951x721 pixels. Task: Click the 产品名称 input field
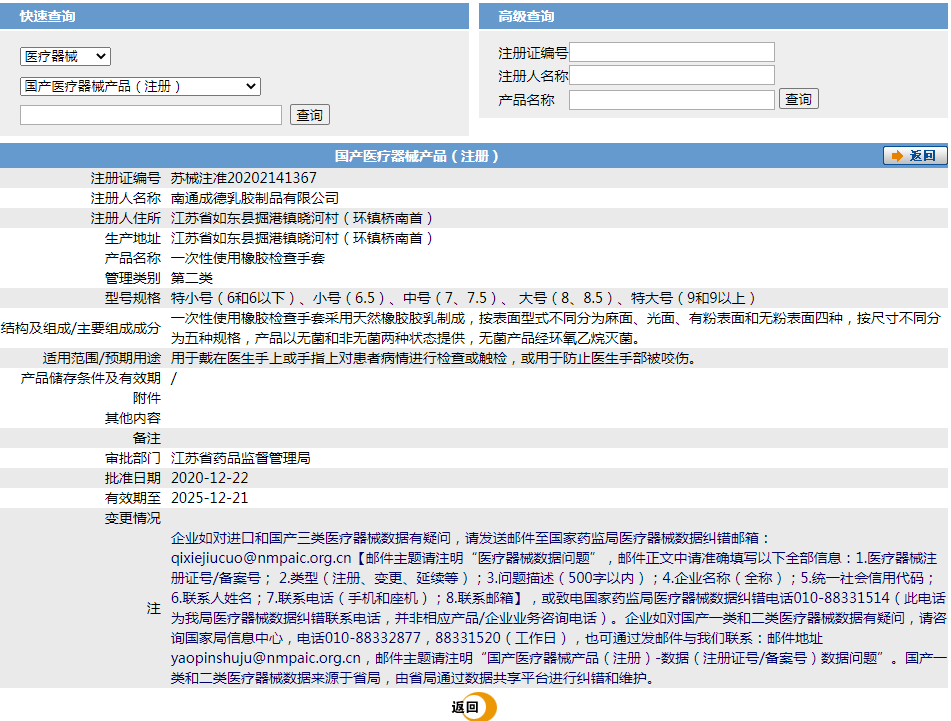click(672, 99)
